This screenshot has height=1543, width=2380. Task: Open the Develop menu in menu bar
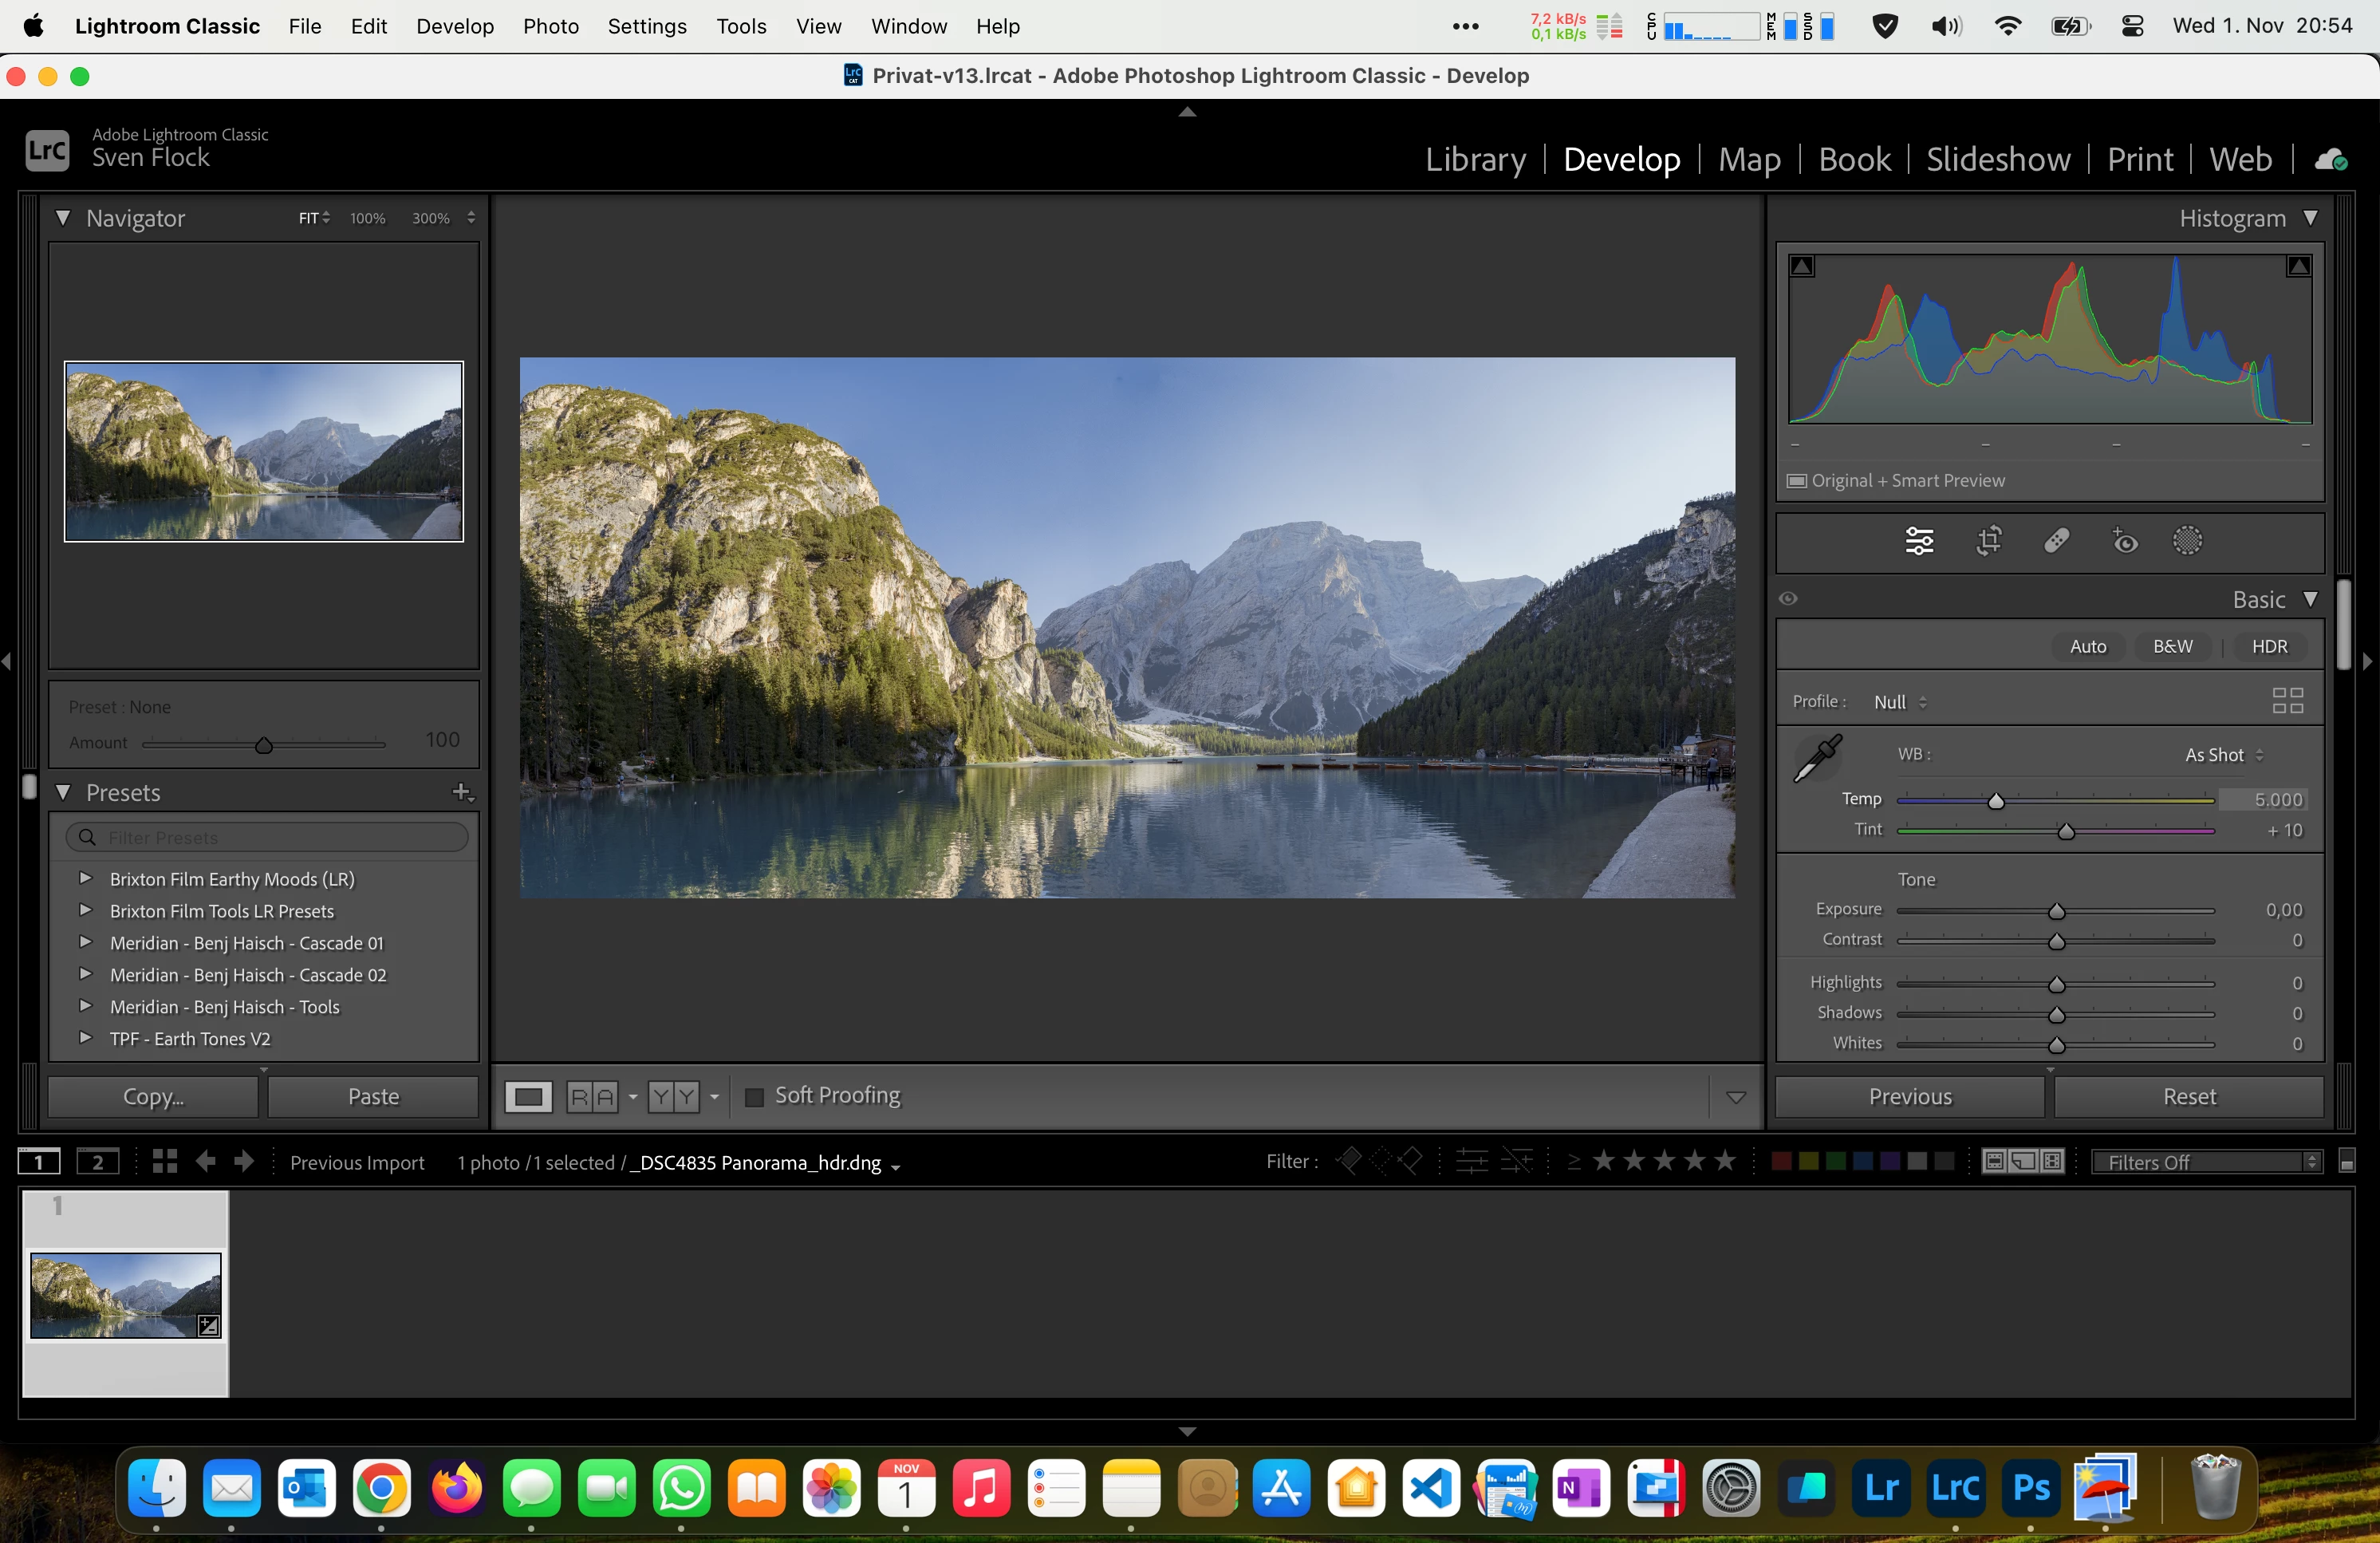455,26
